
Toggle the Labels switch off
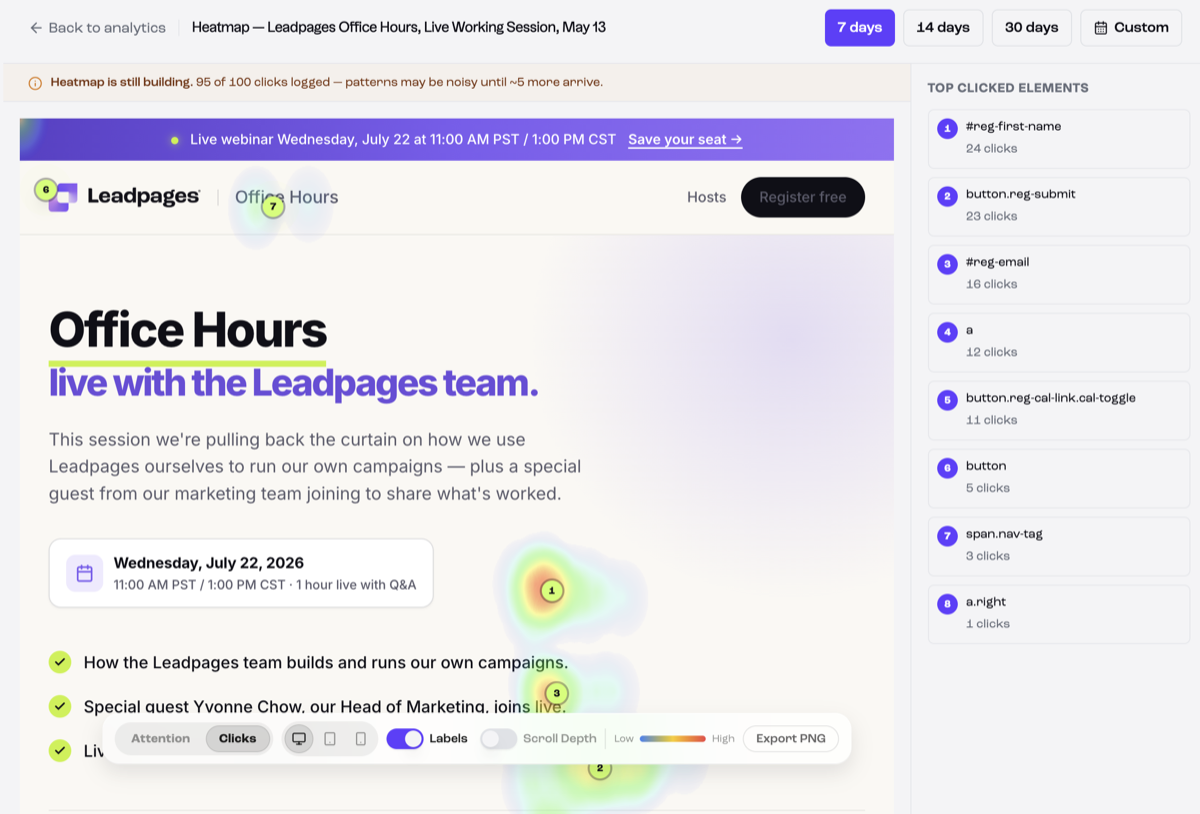[404, 739]
